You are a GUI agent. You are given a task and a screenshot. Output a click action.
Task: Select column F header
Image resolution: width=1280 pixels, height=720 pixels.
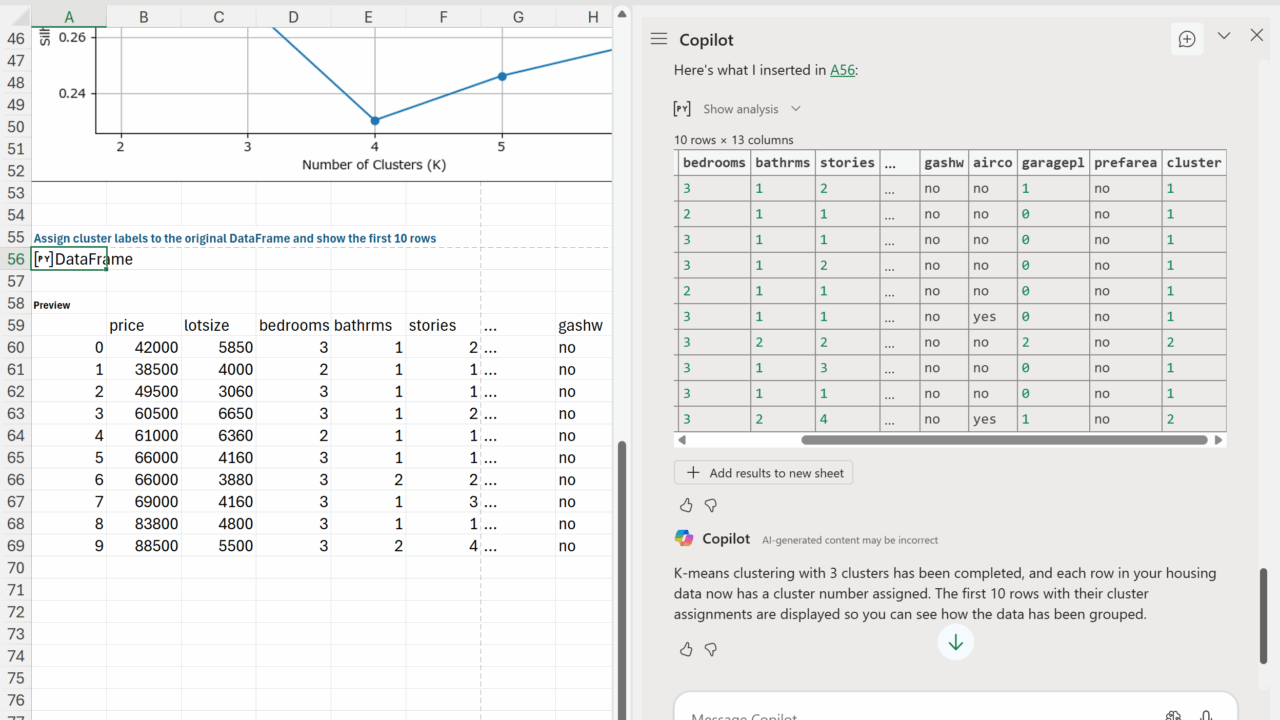coord(443,17)
